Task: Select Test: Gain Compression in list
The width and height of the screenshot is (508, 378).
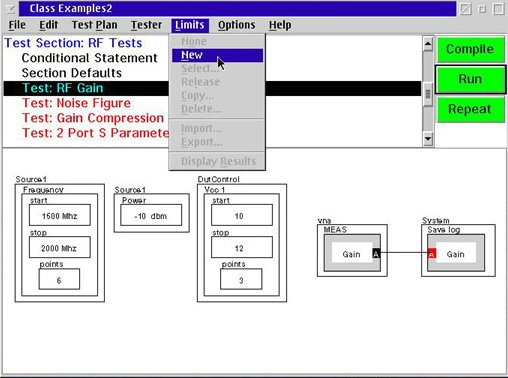Action: pyautogui.click(x=93, y=118)
